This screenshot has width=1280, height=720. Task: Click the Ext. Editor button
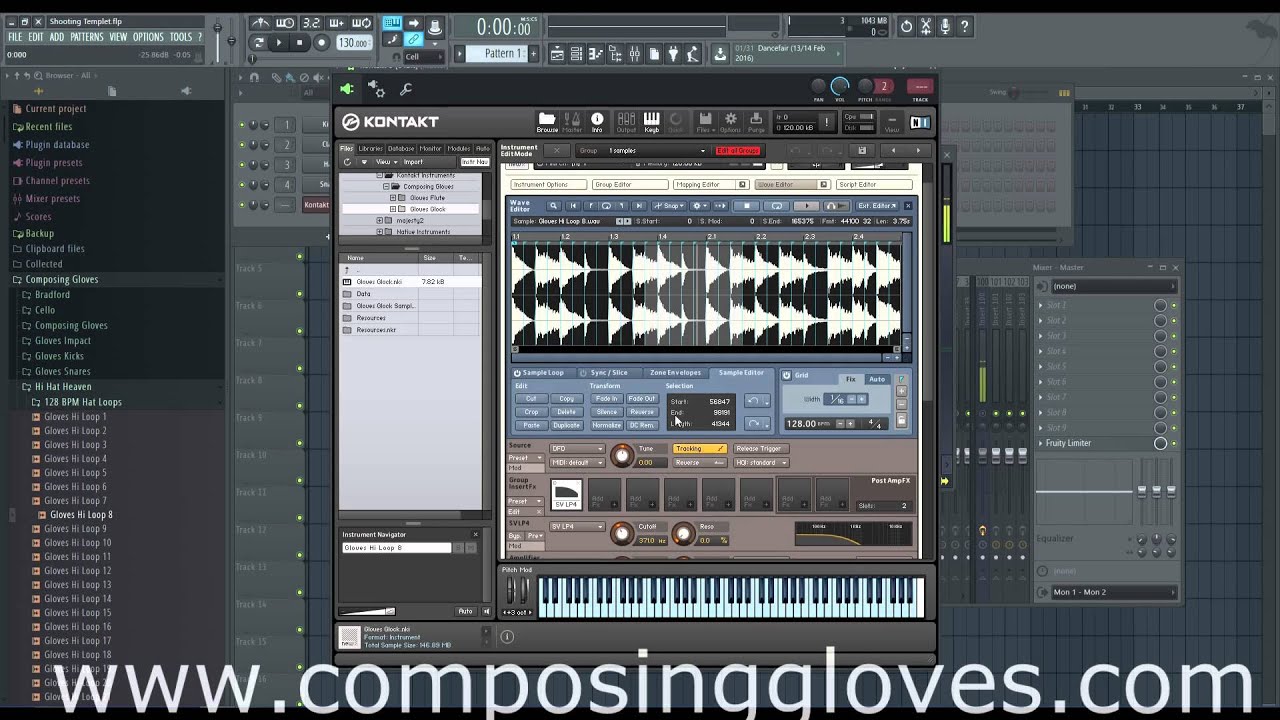click(x=876, y=206)
